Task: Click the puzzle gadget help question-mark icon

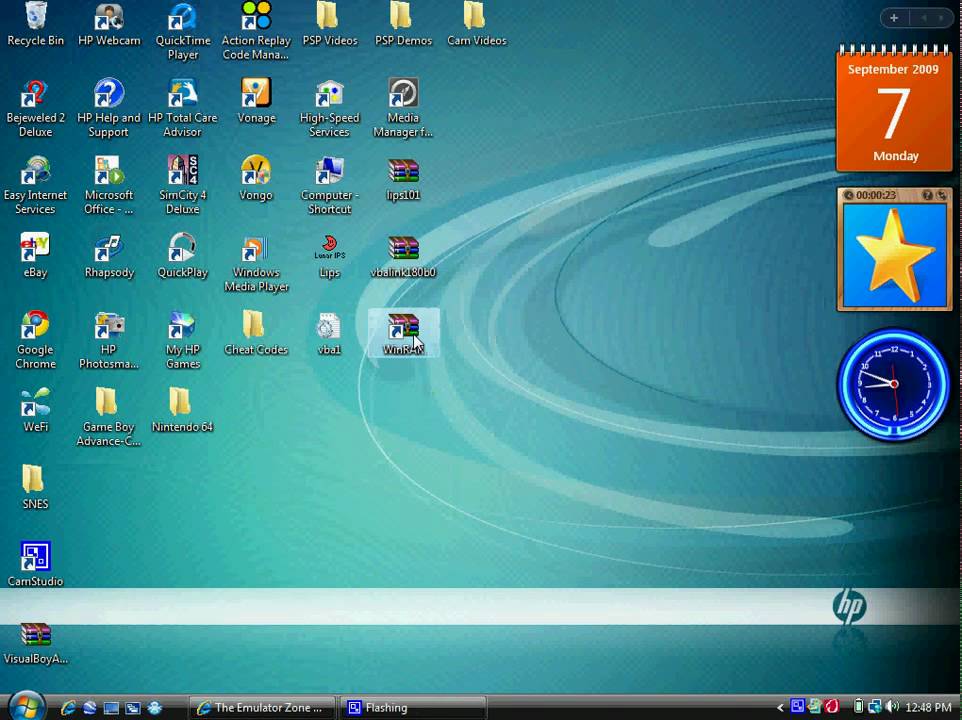Action: tap(927, 195)
